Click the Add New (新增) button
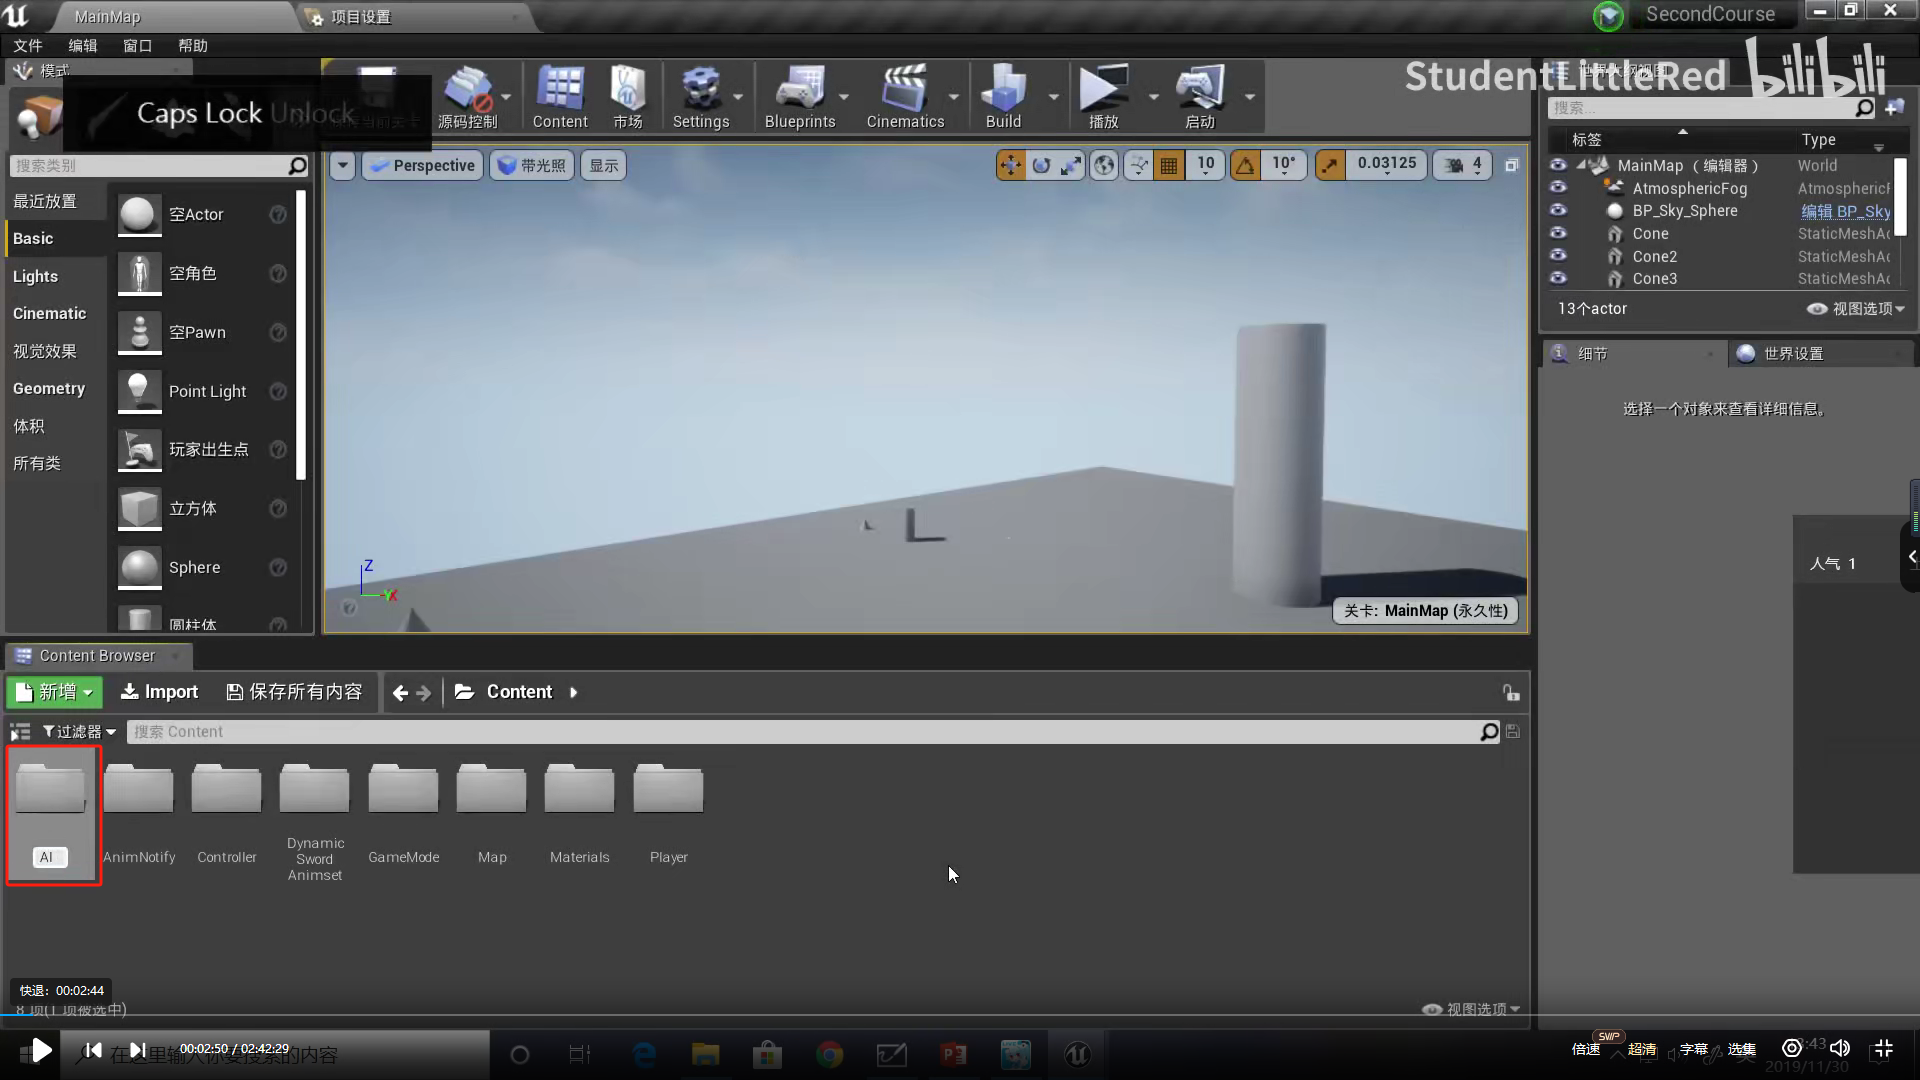Viewport: 1920px width, 1080px height. [x=55, y=692]
